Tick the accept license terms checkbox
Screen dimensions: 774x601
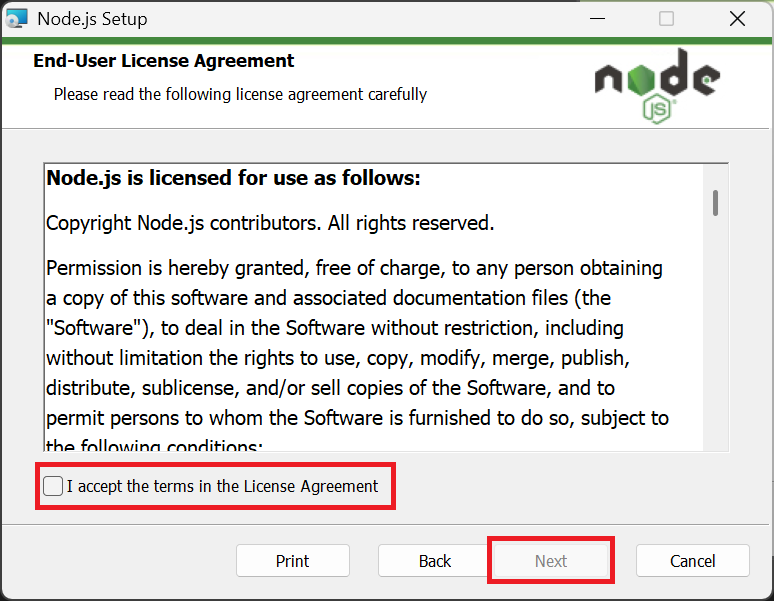click(x=53, y=487)
